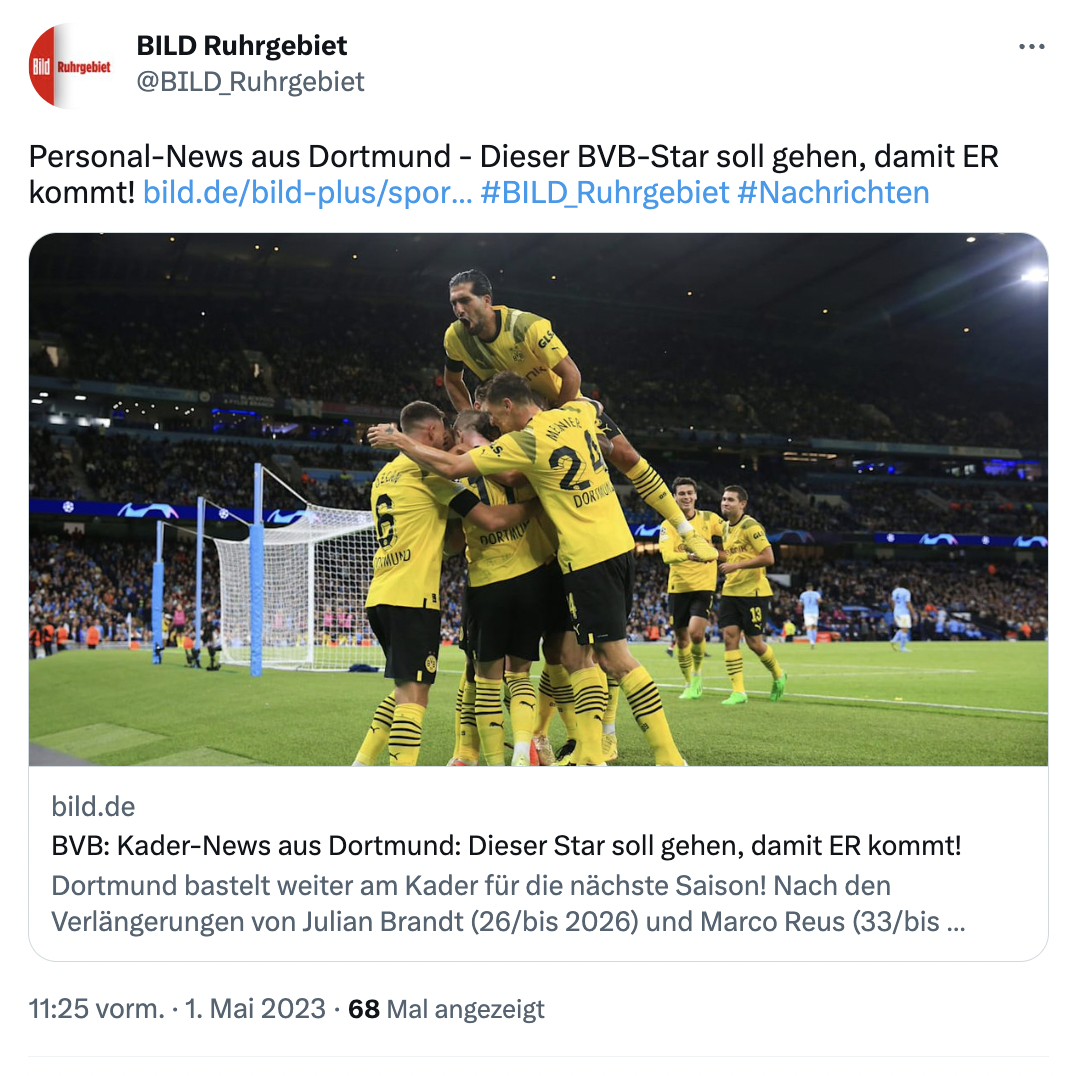Open the @BILD_Ruhrgebiet handle link

pyautogui.click(x=250, y=82)
